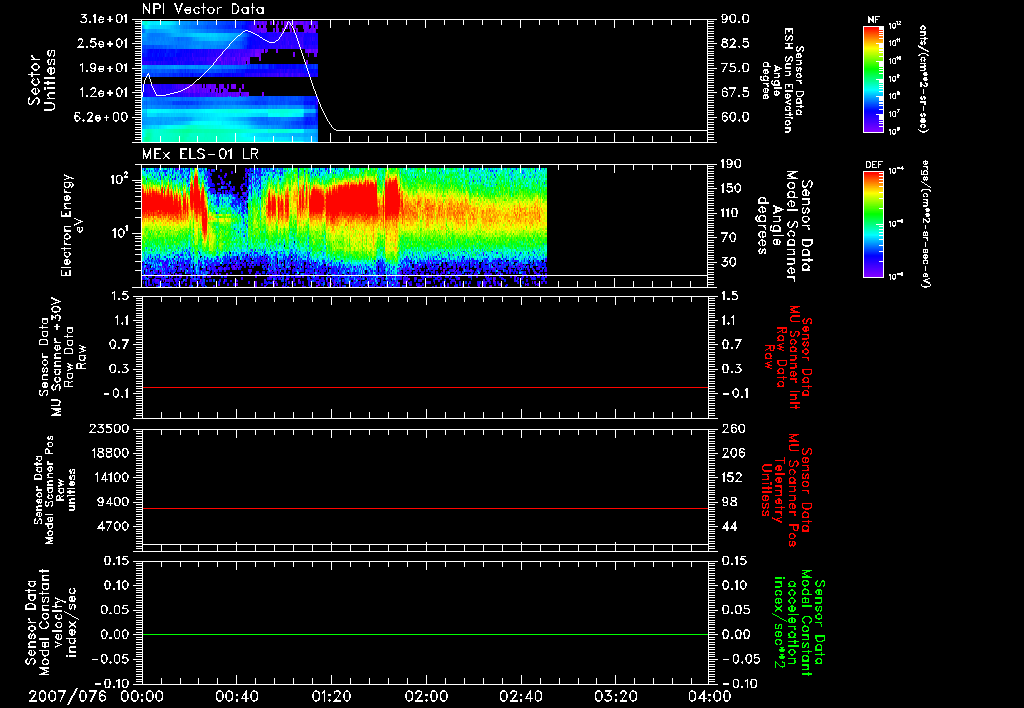Image resolution: width=1024 pixels, height=708 pixels.
Task: Click the 67.5 degree tick value
Action: click(x=735, y=93)
